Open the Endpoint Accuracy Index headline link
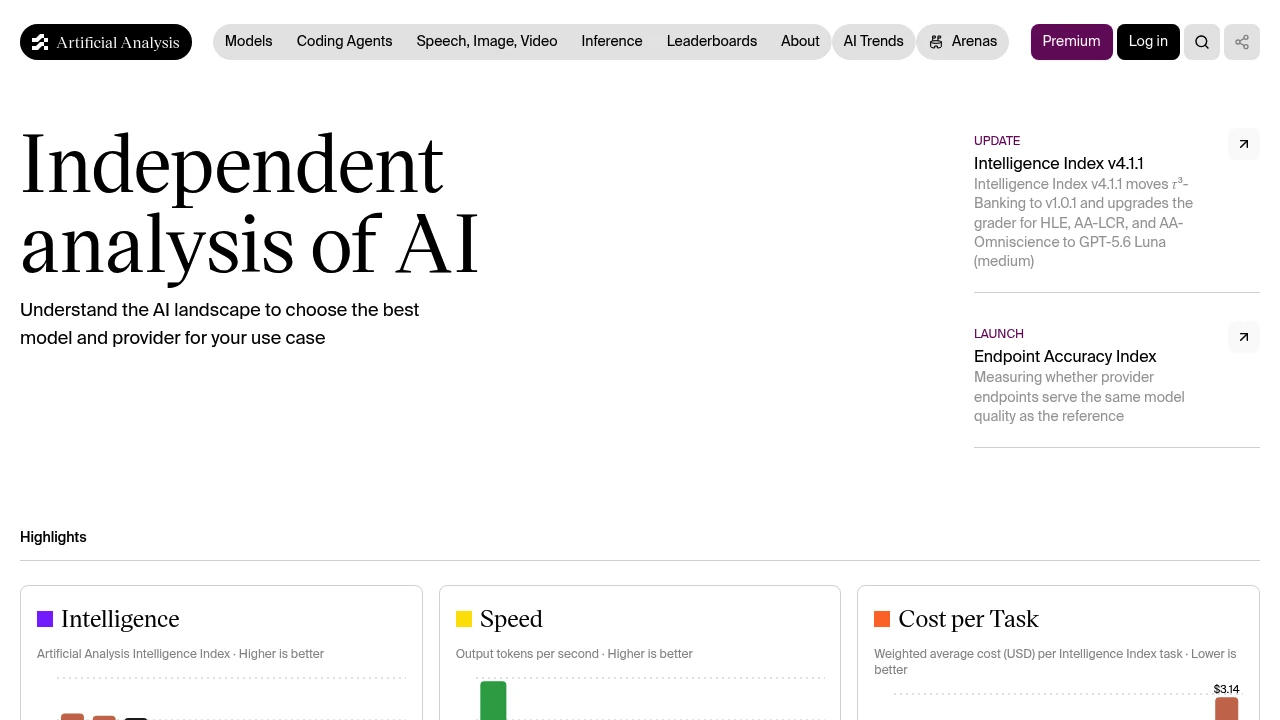1280x720 pixels. point(1065,356)
